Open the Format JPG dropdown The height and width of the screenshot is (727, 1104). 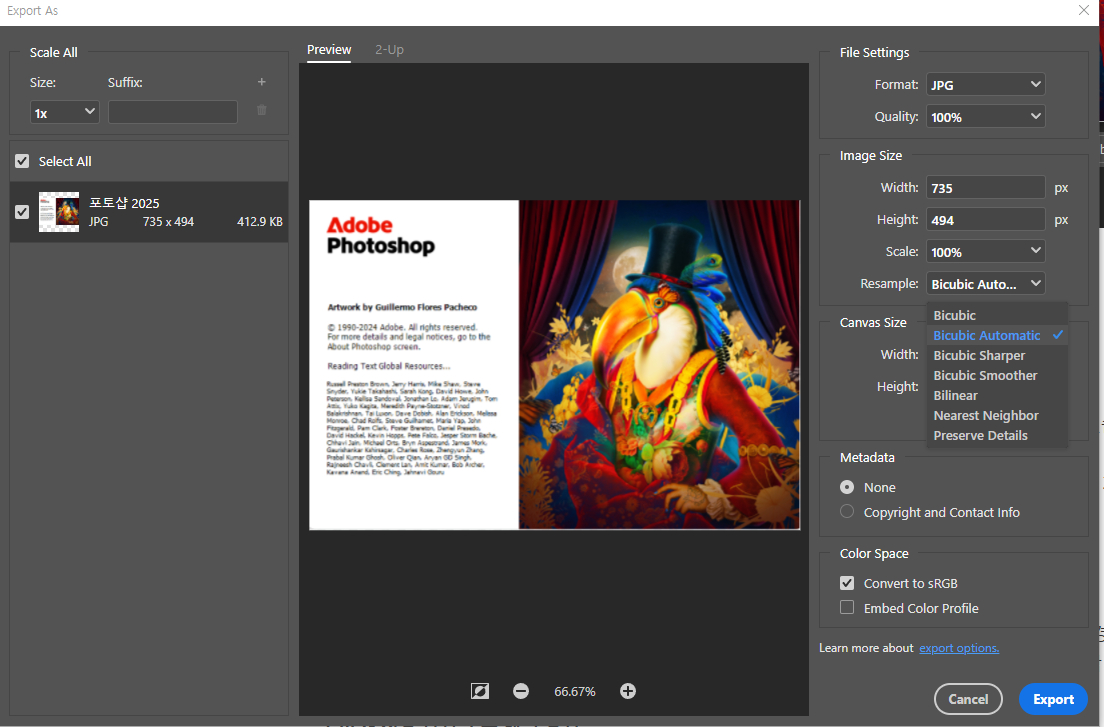coord(985,84)
